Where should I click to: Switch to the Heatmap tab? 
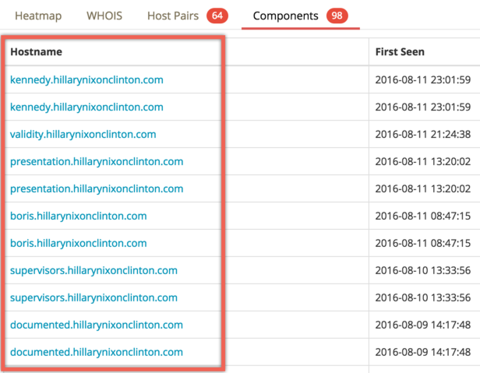(38, 16)
